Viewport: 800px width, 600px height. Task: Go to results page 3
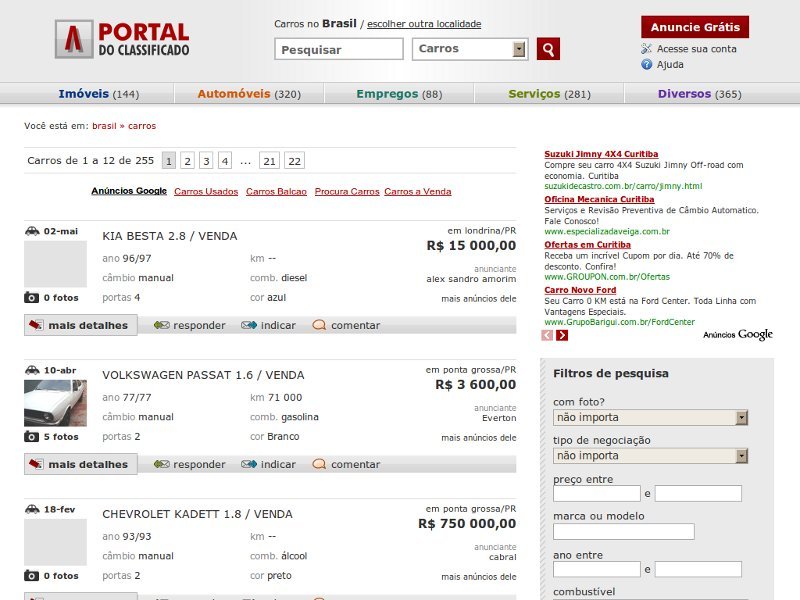[x=206, y=161]
